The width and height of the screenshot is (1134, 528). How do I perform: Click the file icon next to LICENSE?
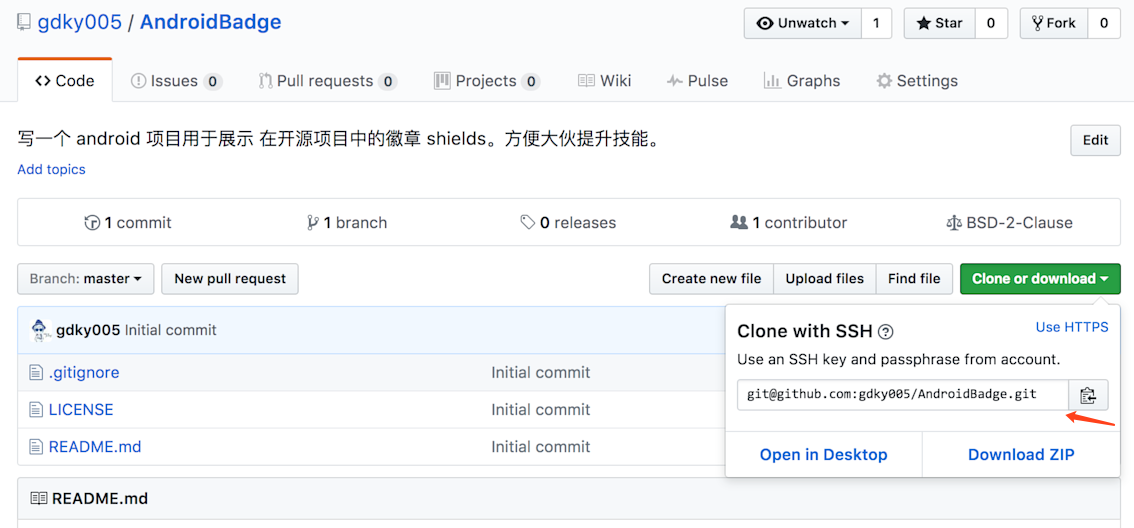(x=36, y=410)
